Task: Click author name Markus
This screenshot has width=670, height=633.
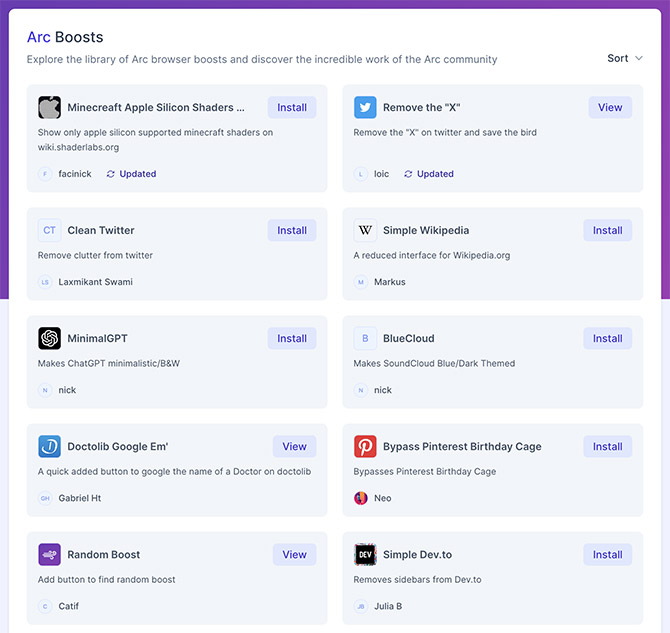Action: pyautogui.click(x=390, y=282)
